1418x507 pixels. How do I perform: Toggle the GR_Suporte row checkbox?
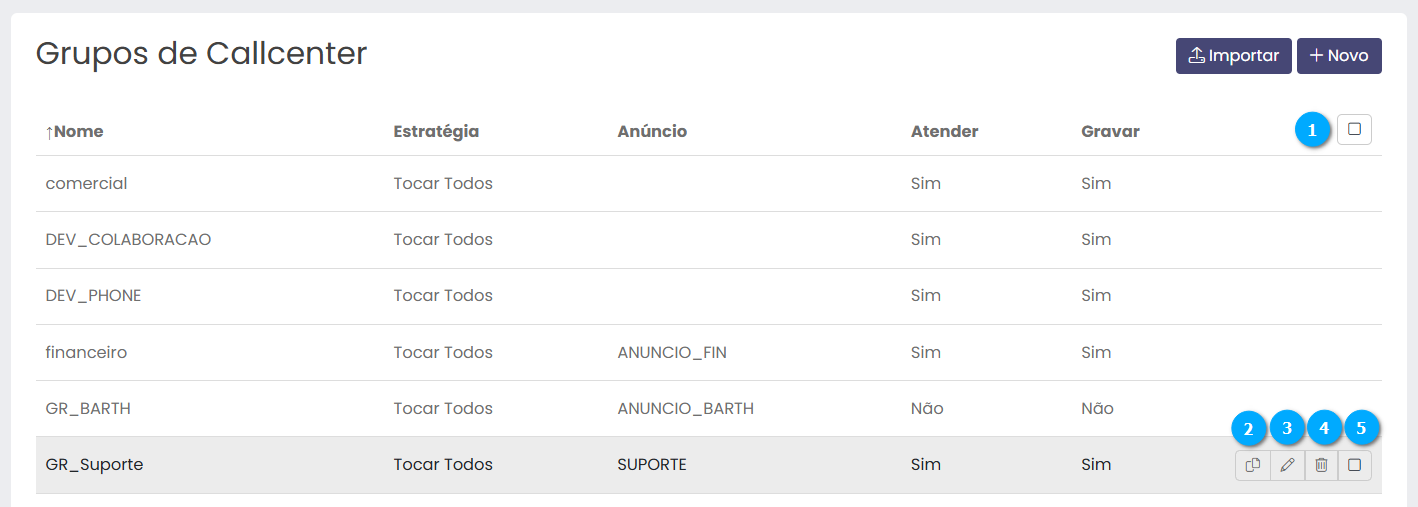(x=1355, y=465)
